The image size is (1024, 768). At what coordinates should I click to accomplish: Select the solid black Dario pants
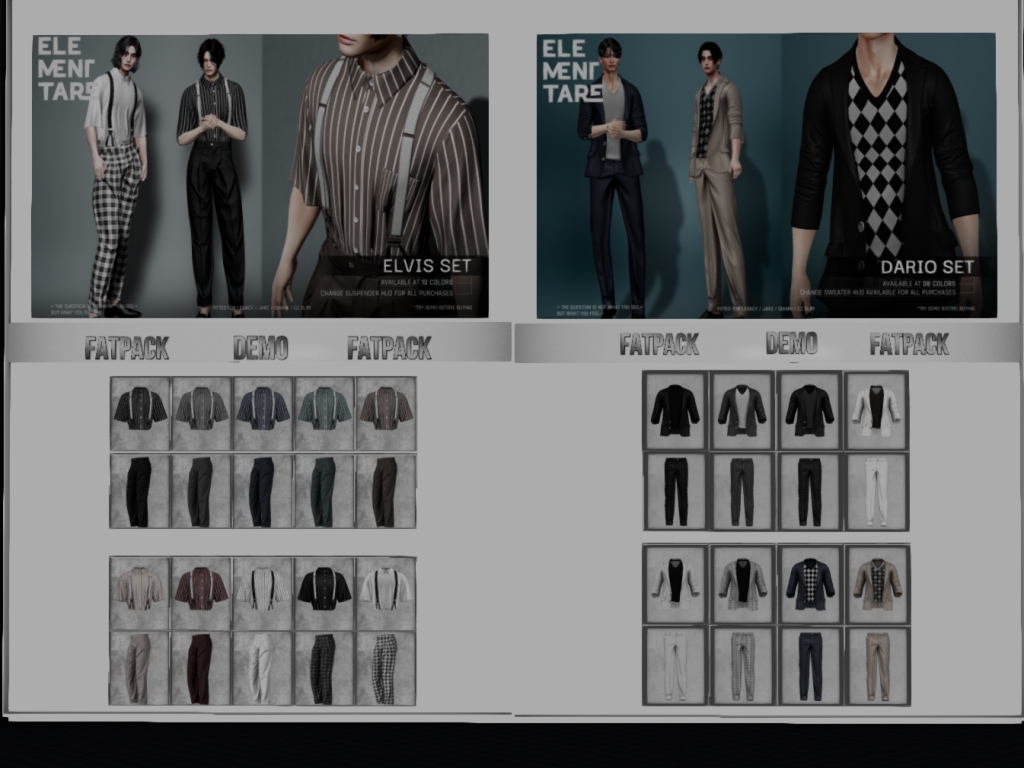tap(675, 491)
